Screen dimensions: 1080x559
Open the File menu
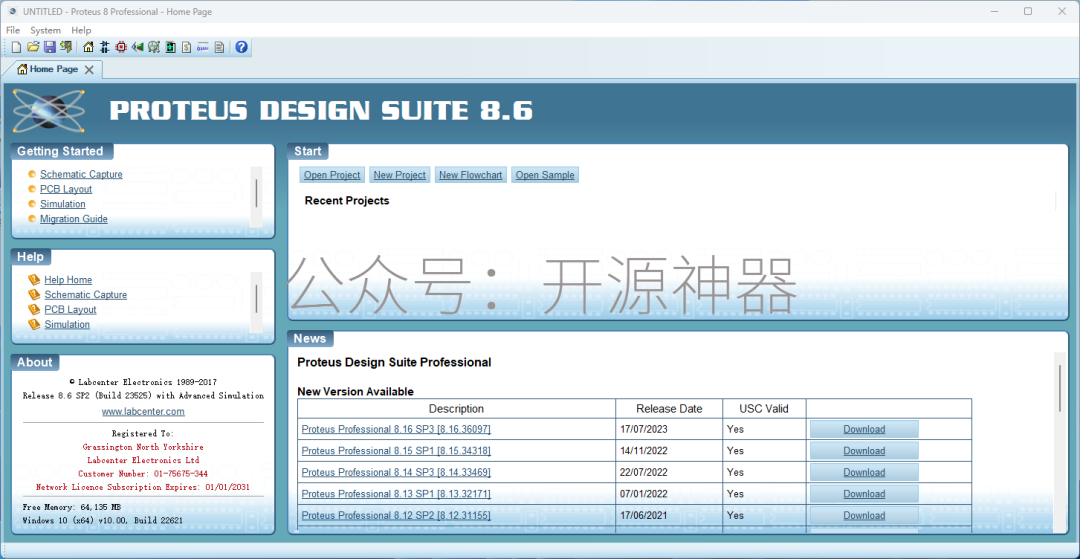pyautogui.click(x=13, y=30)
